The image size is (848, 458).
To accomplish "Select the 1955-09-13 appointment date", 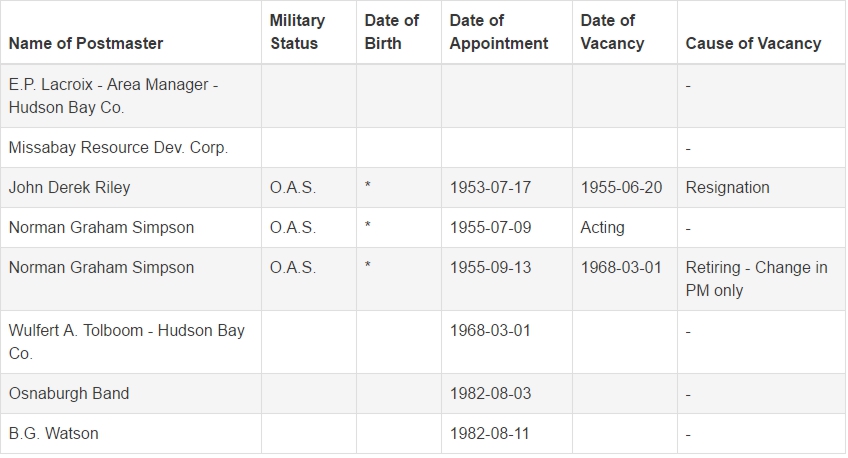I will 490,268.
